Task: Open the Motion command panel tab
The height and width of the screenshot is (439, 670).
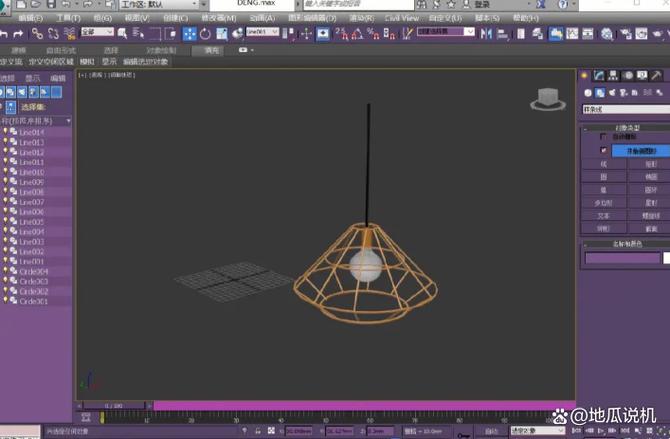Action: [x=628, y=76]
